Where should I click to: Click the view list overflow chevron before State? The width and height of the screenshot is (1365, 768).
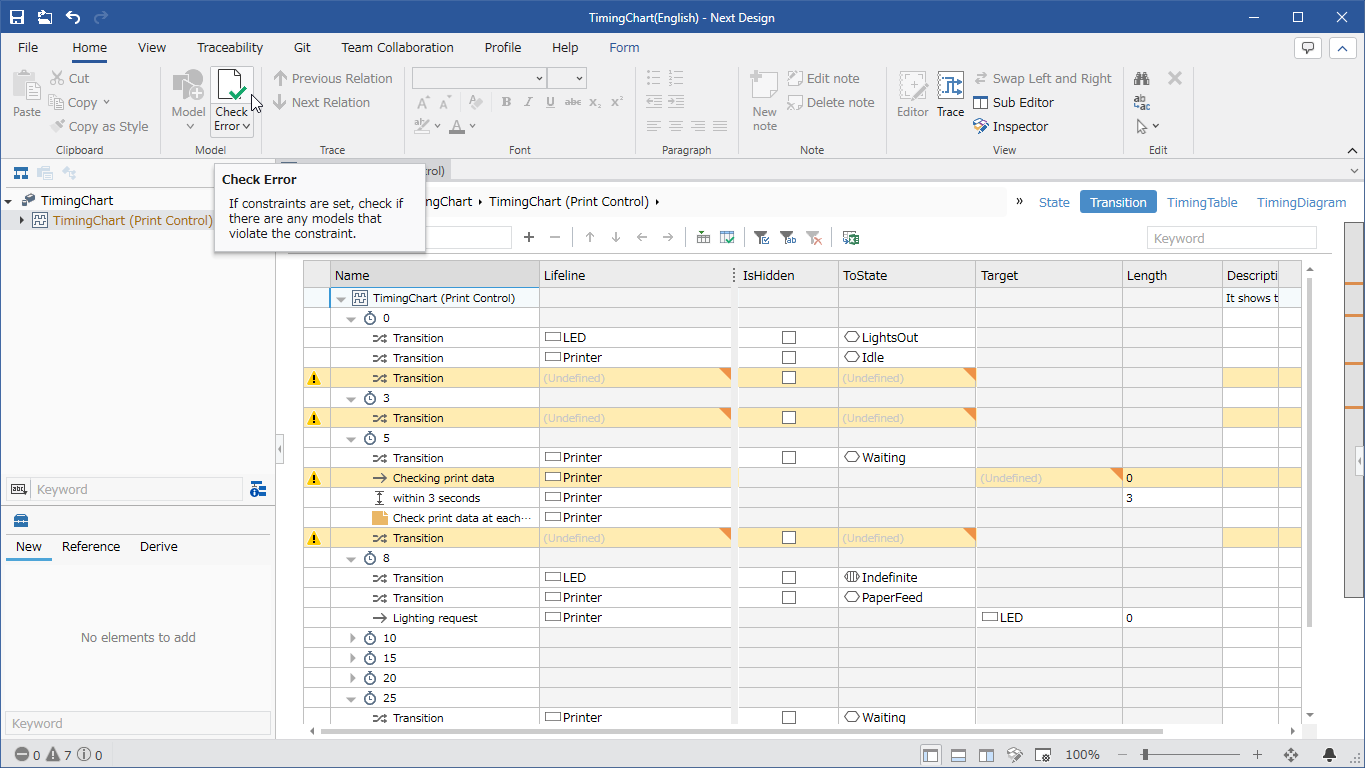(x=1020, y=201)
